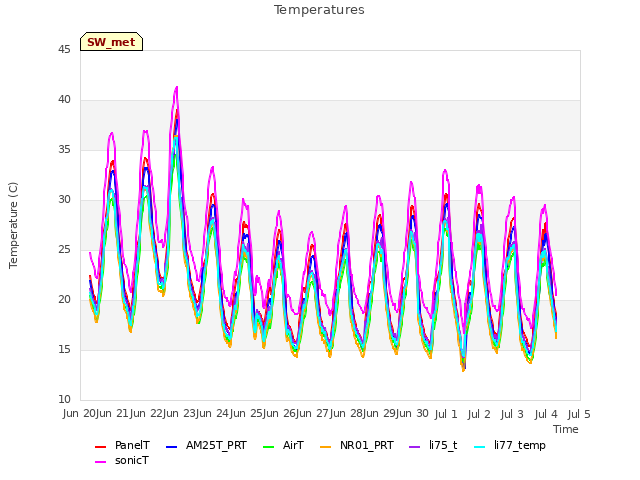Click the Jul 3 x-axis label
This screenshot has width=640, height=480.
pyautogui.click(x=512, y=414)
